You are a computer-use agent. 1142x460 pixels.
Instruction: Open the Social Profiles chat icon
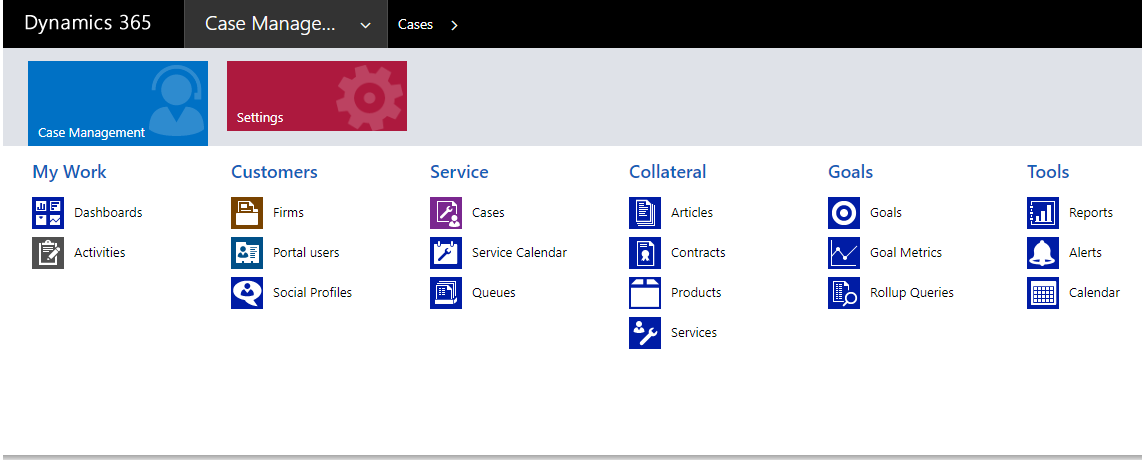(x=247, y=293)
